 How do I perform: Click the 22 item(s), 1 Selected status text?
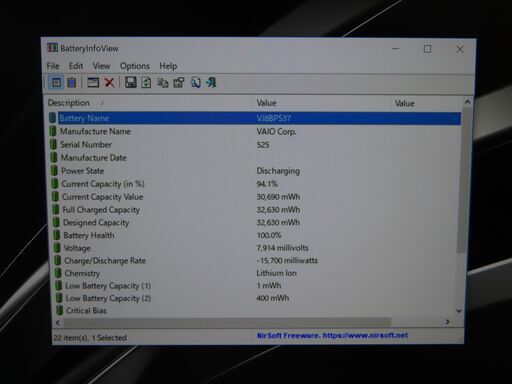point(90,338)
